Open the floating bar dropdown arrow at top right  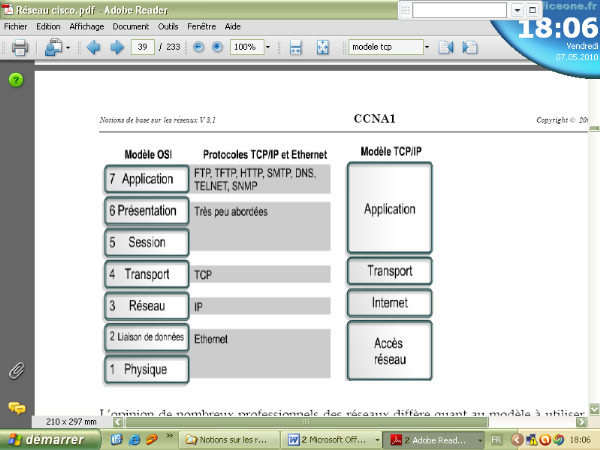click(517, 10)
